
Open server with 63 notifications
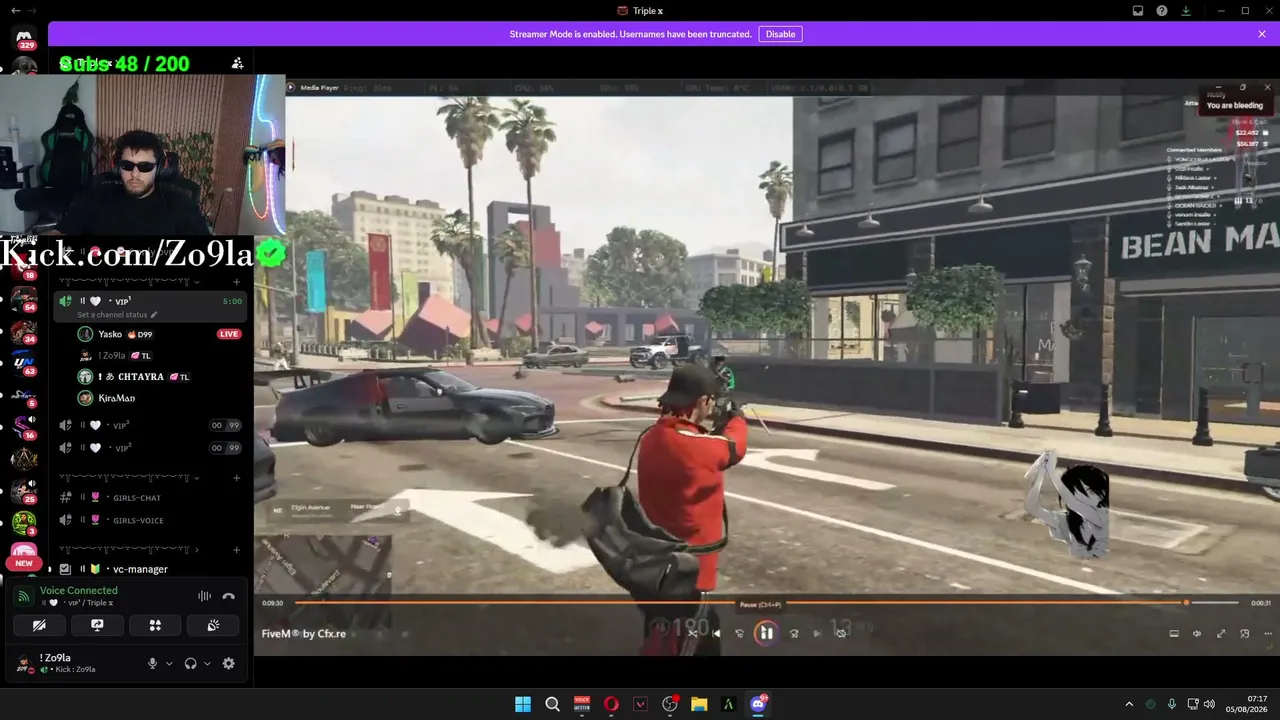pos(24,363)
